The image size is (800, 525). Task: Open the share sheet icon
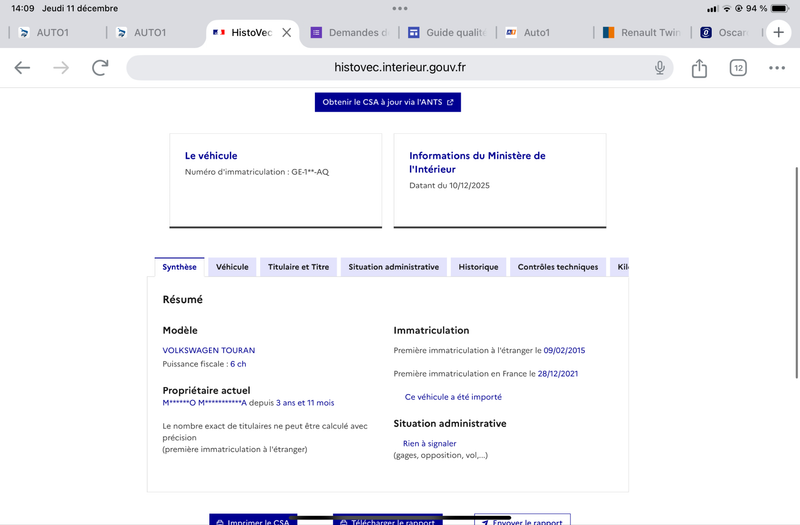tap(699, 68)
